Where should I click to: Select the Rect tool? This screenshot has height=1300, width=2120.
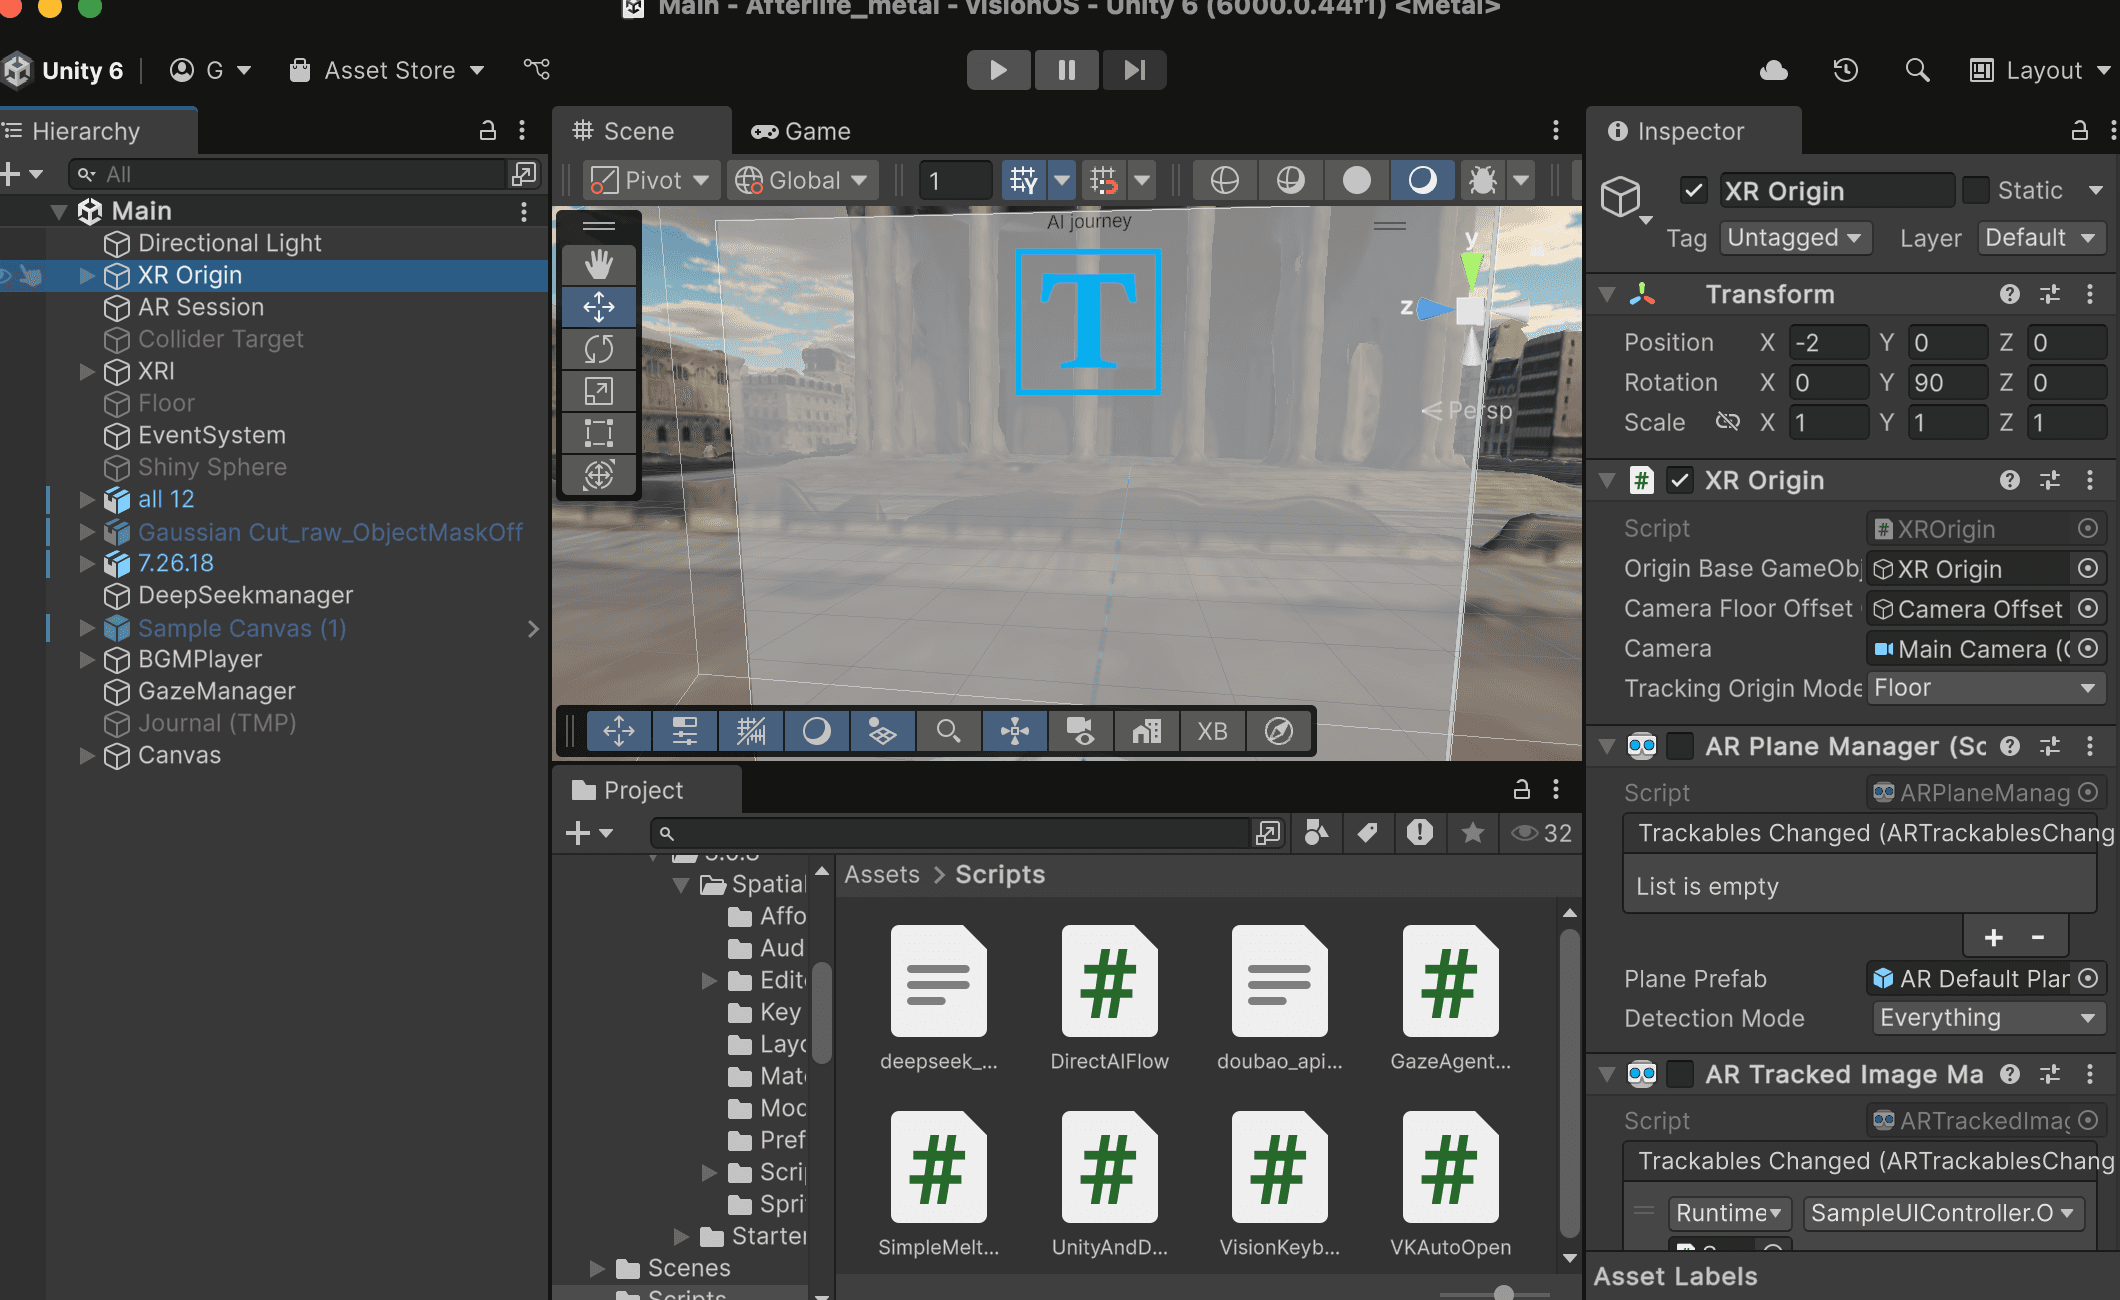click(x=598, y=433)
